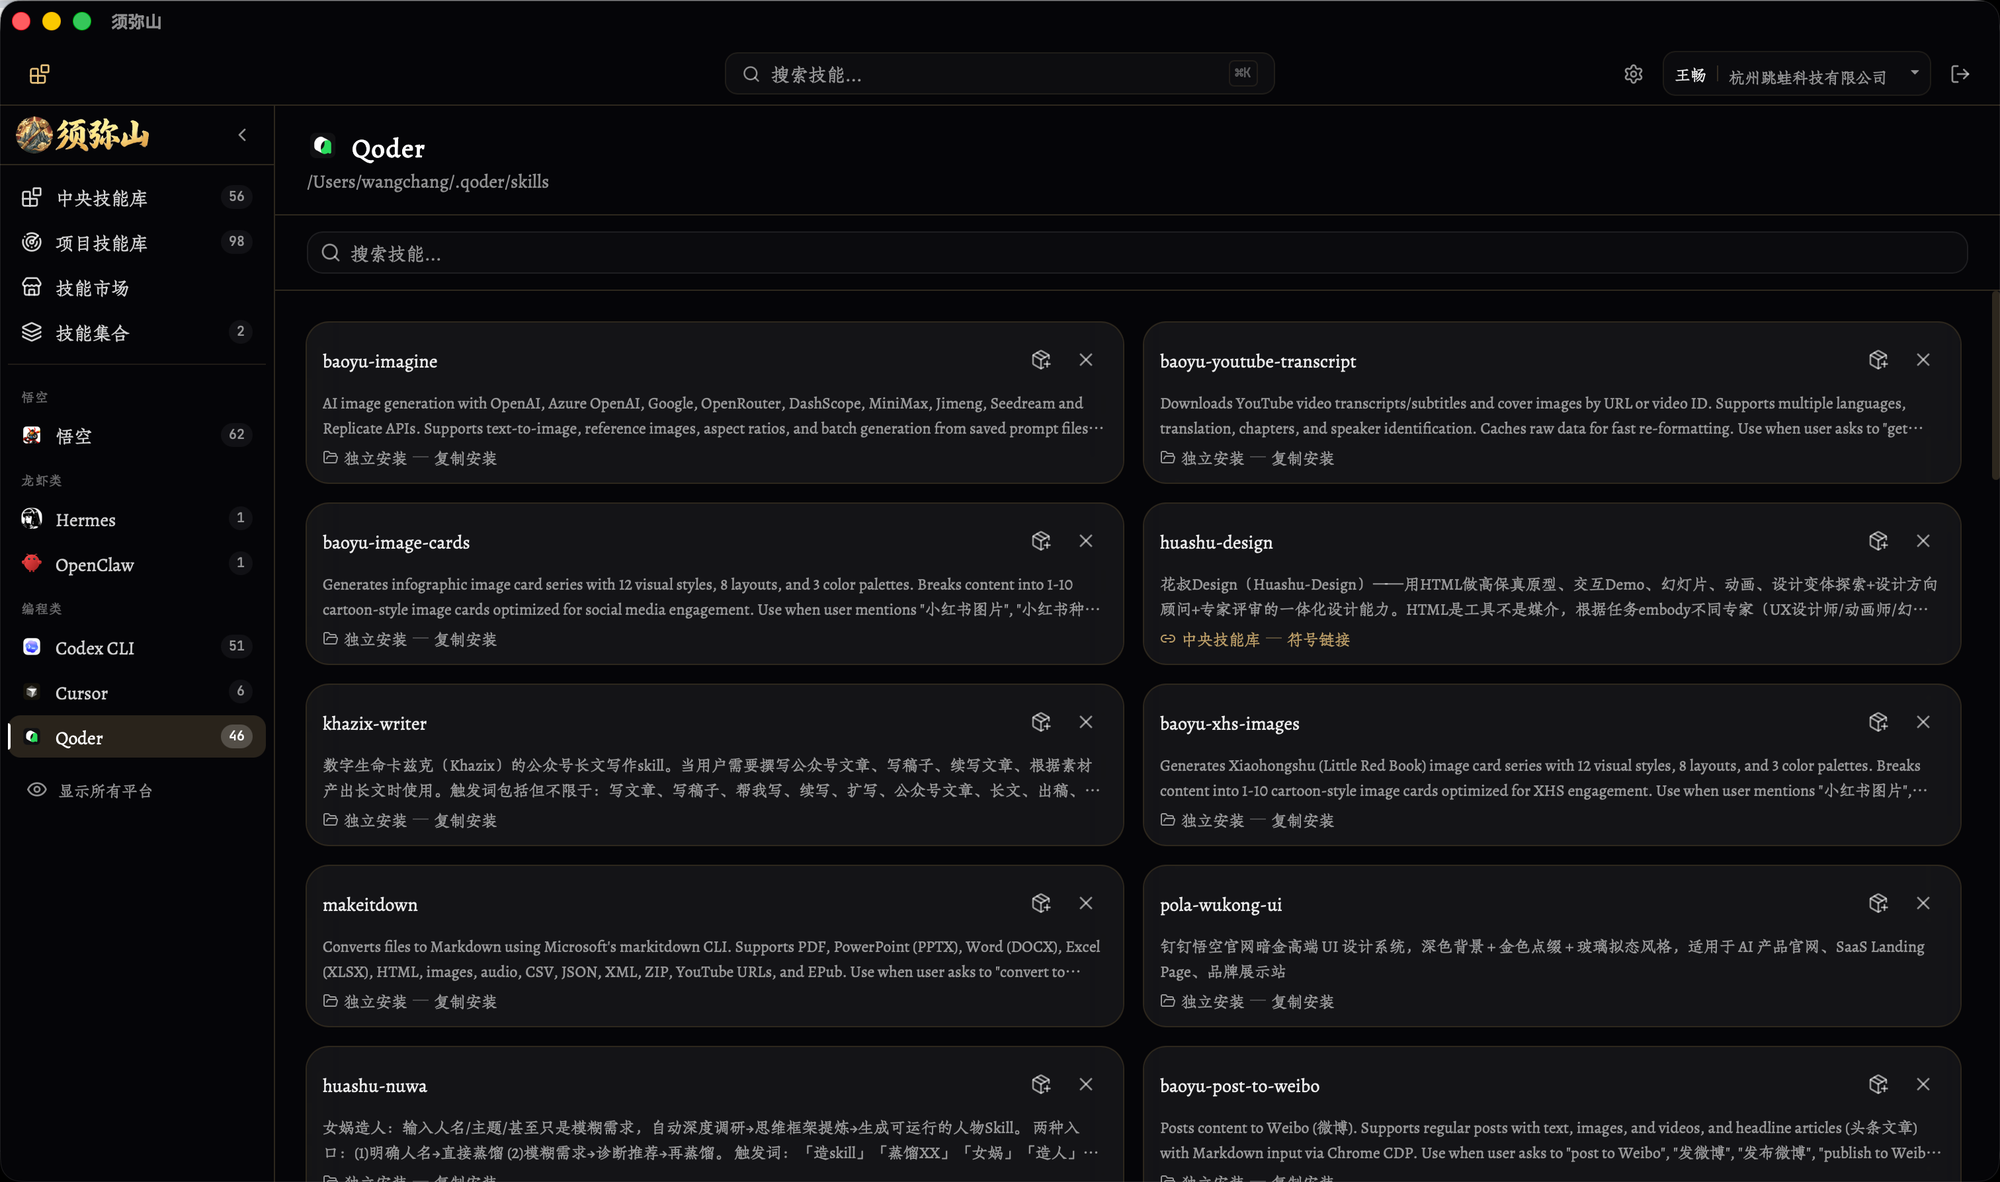The image size is (2000, 1182).
Task: Select Qoder platform in the sidebar
Action: (x=137, y=738)
